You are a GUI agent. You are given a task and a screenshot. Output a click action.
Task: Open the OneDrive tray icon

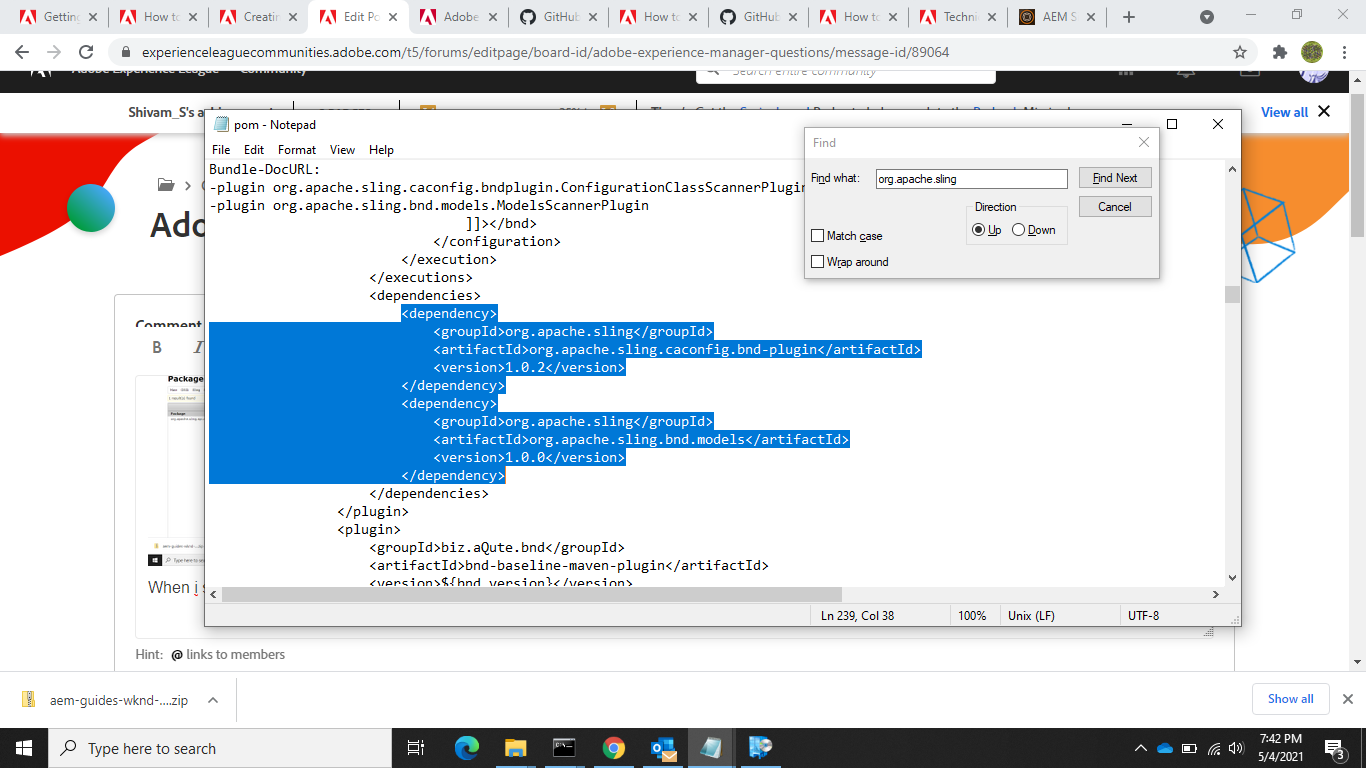[1163, 747]
